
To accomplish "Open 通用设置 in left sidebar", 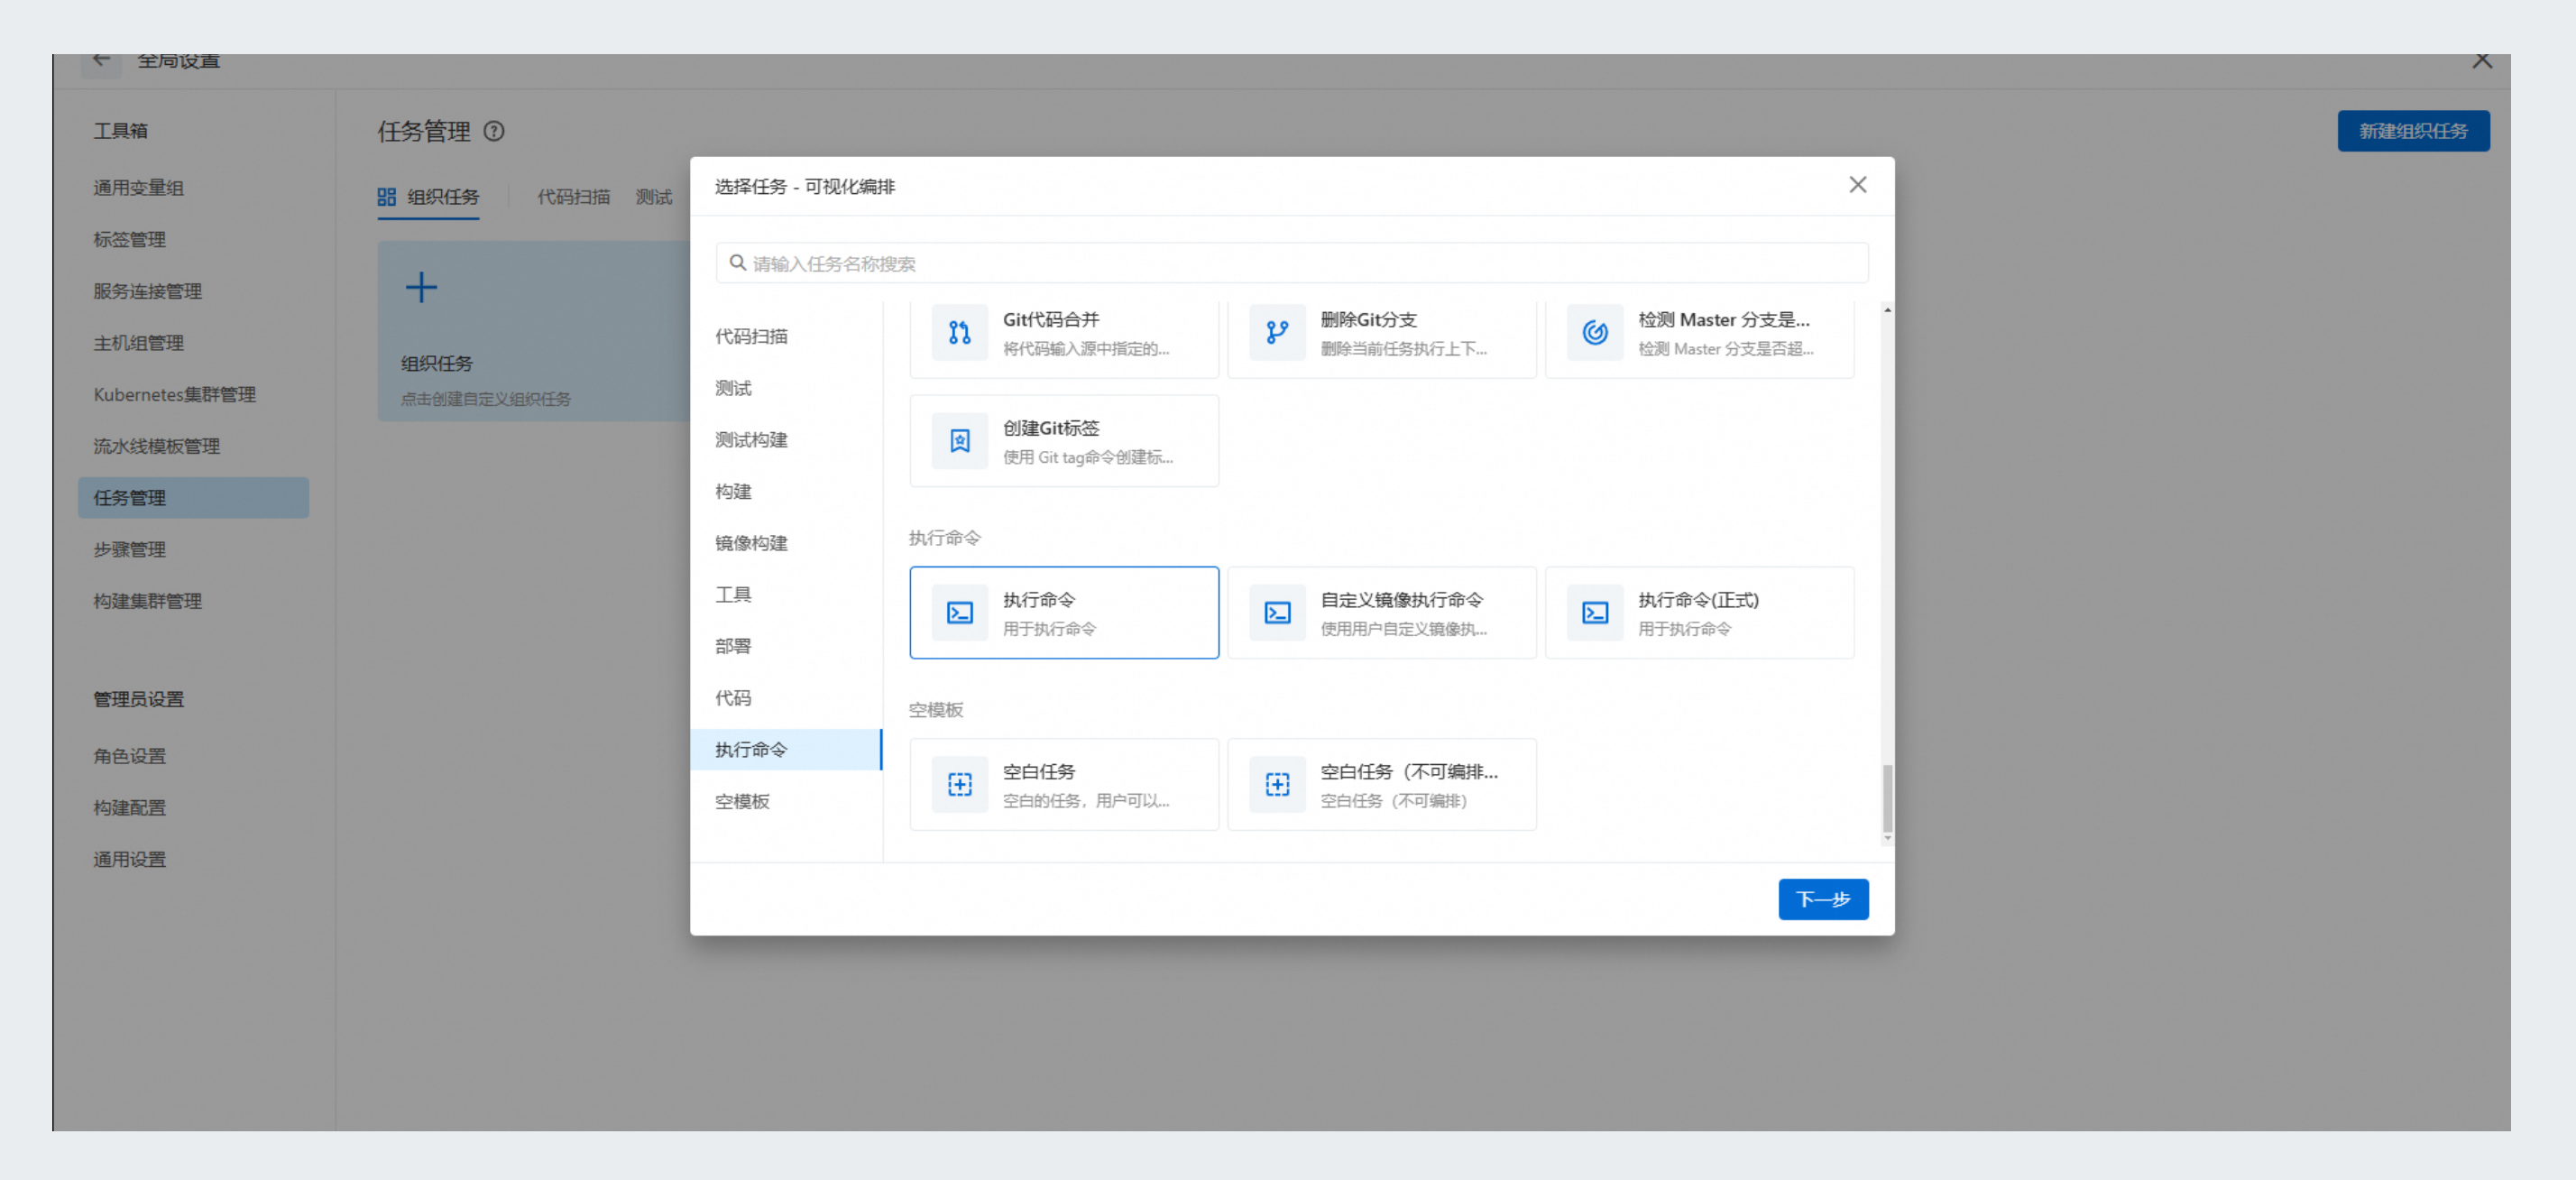I will point(129,860).
